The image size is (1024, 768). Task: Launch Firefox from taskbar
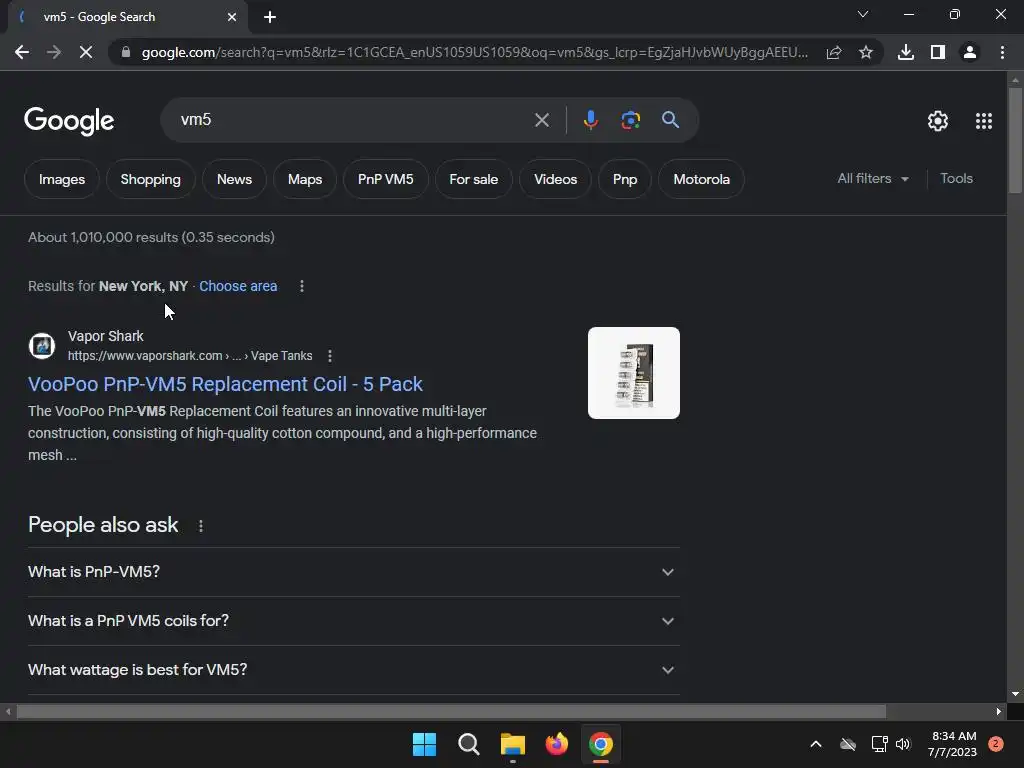(556, 744)
